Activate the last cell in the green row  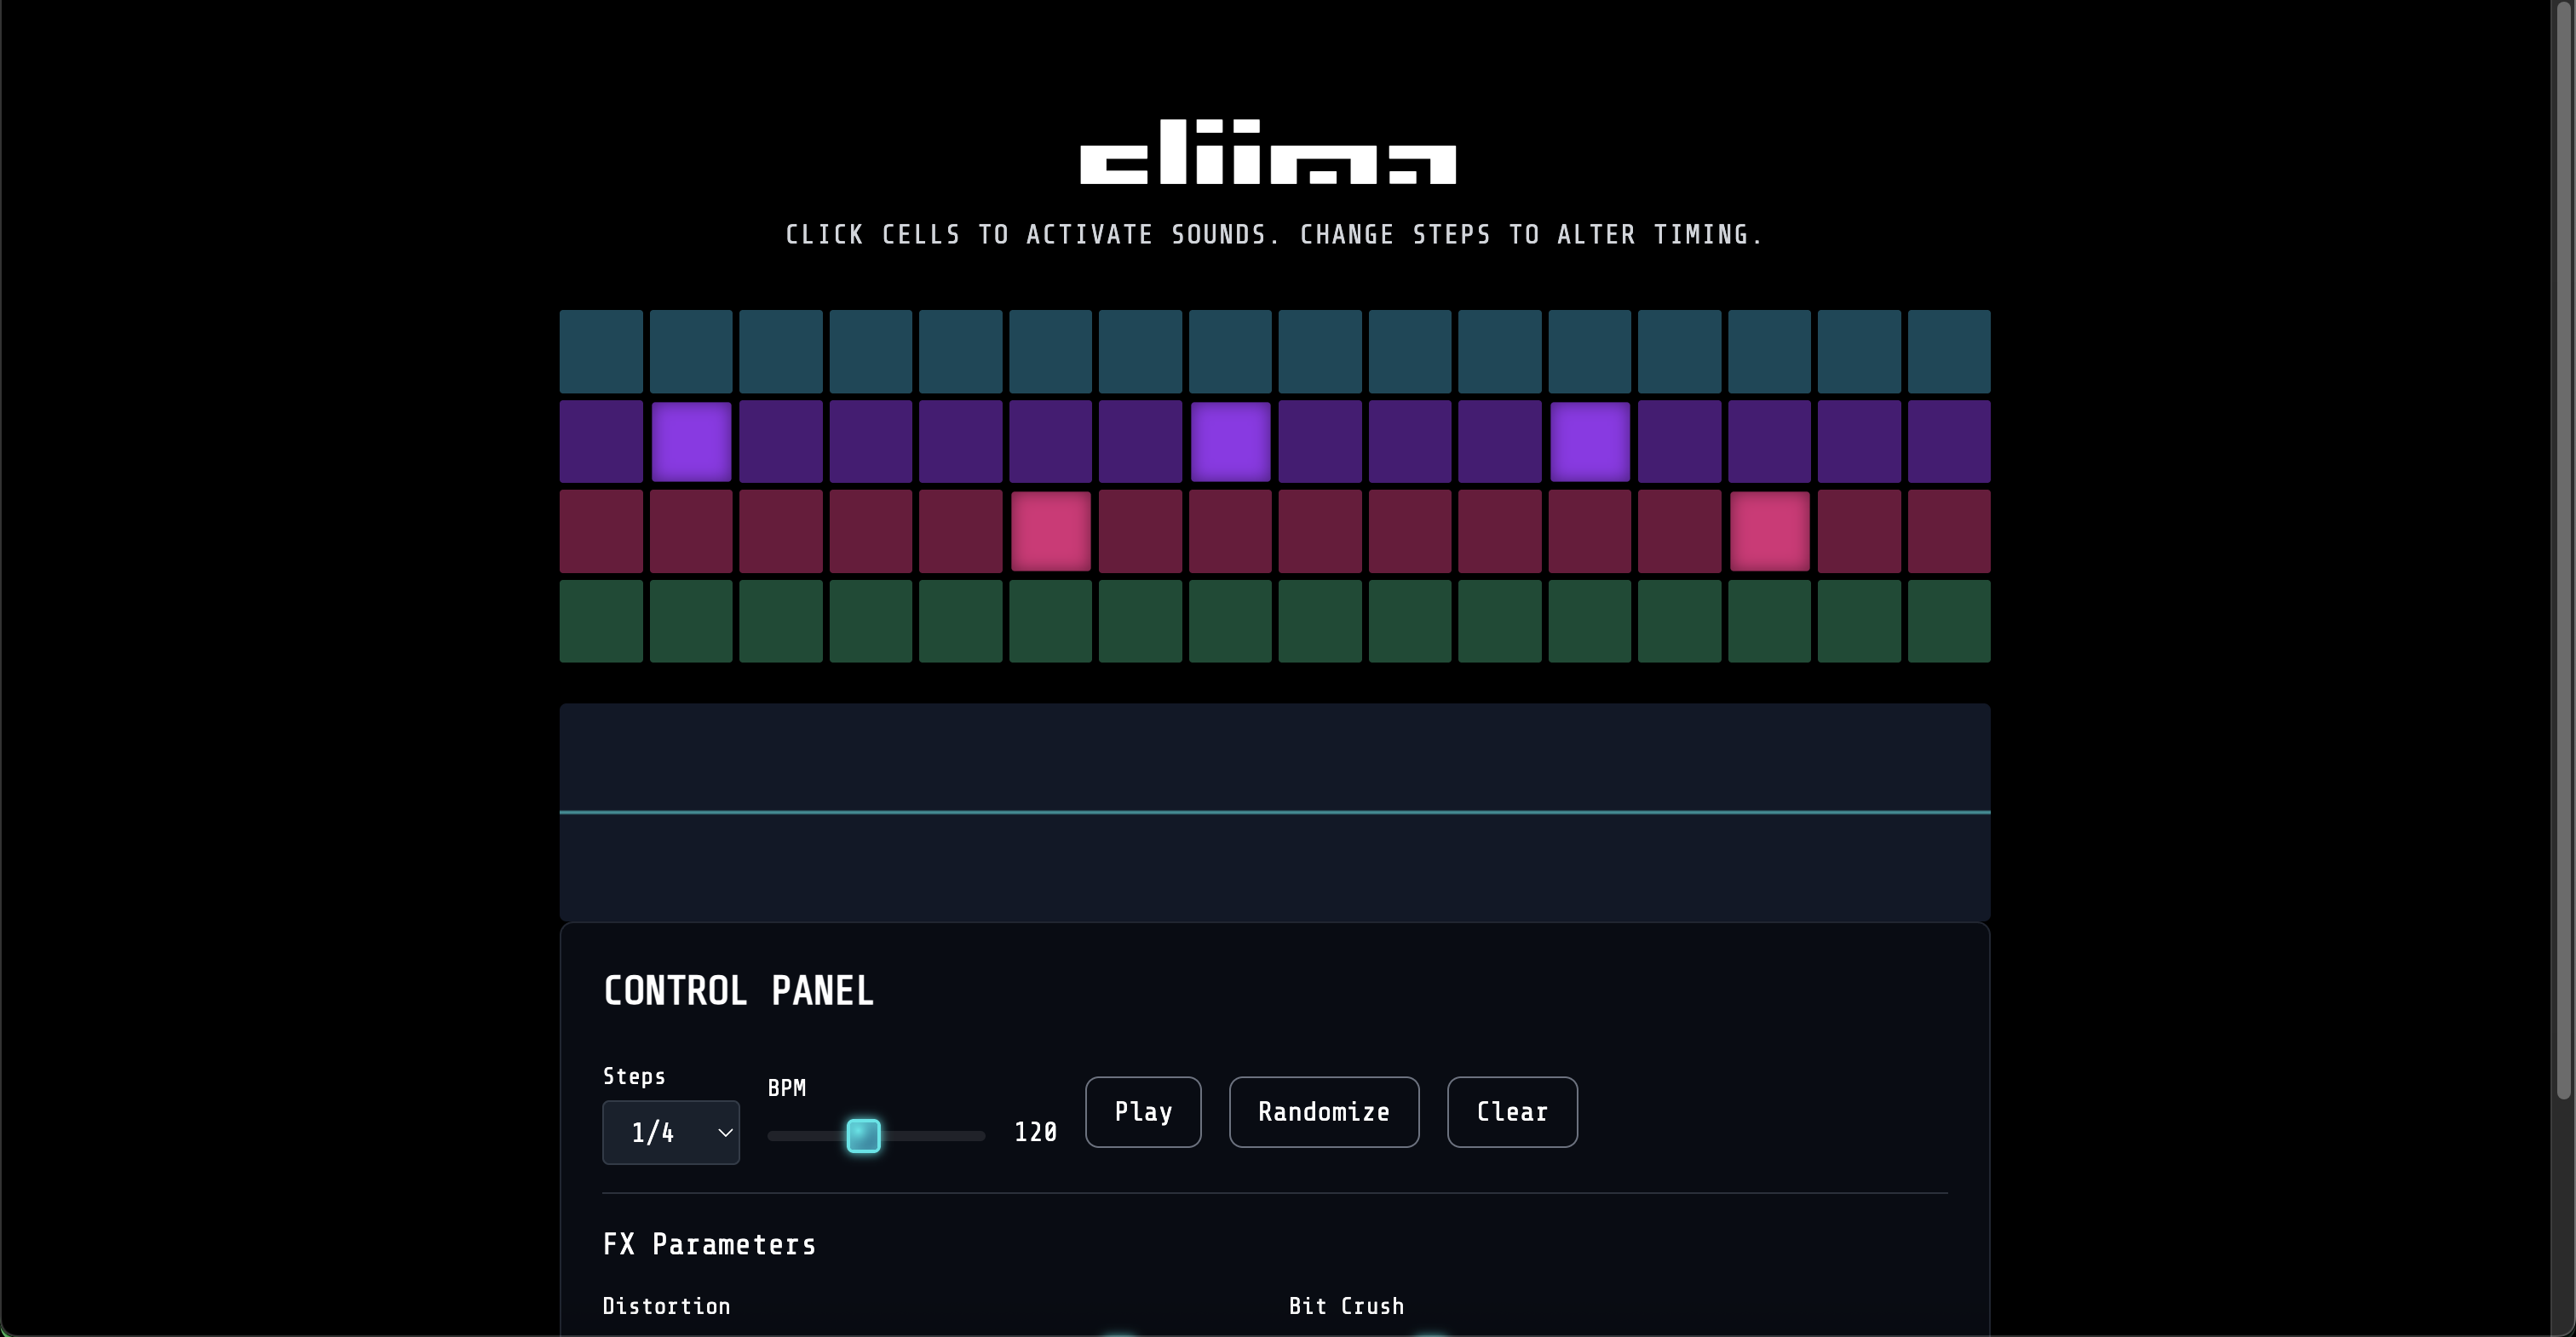[x=1948, y=621]
